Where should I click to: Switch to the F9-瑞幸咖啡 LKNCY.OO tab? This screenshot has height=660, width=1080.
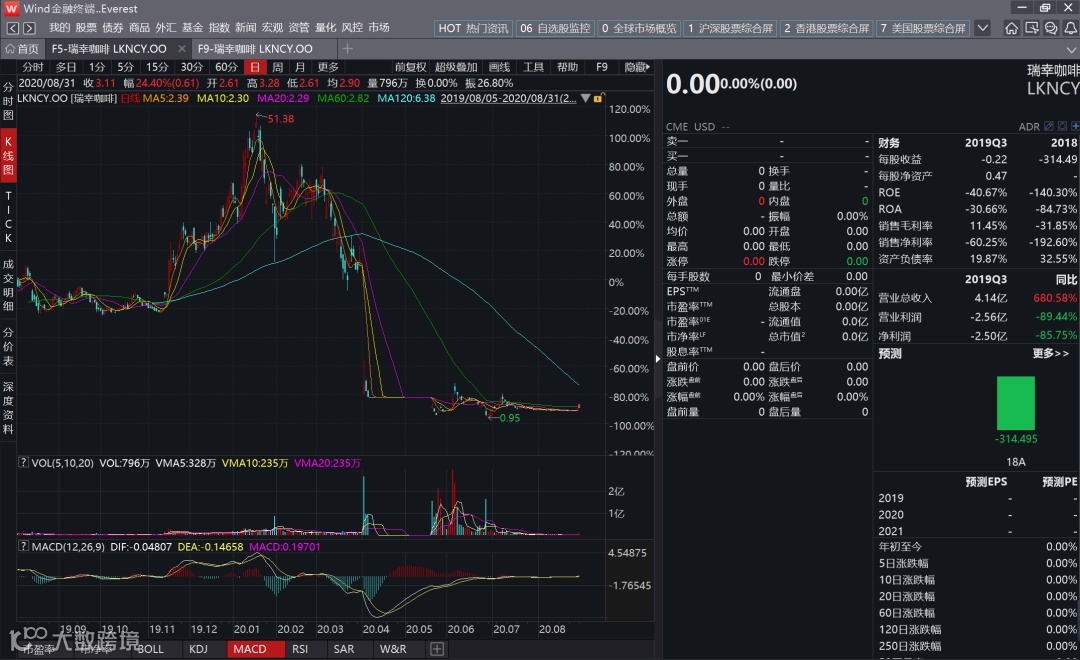click(x=255, y=49)
